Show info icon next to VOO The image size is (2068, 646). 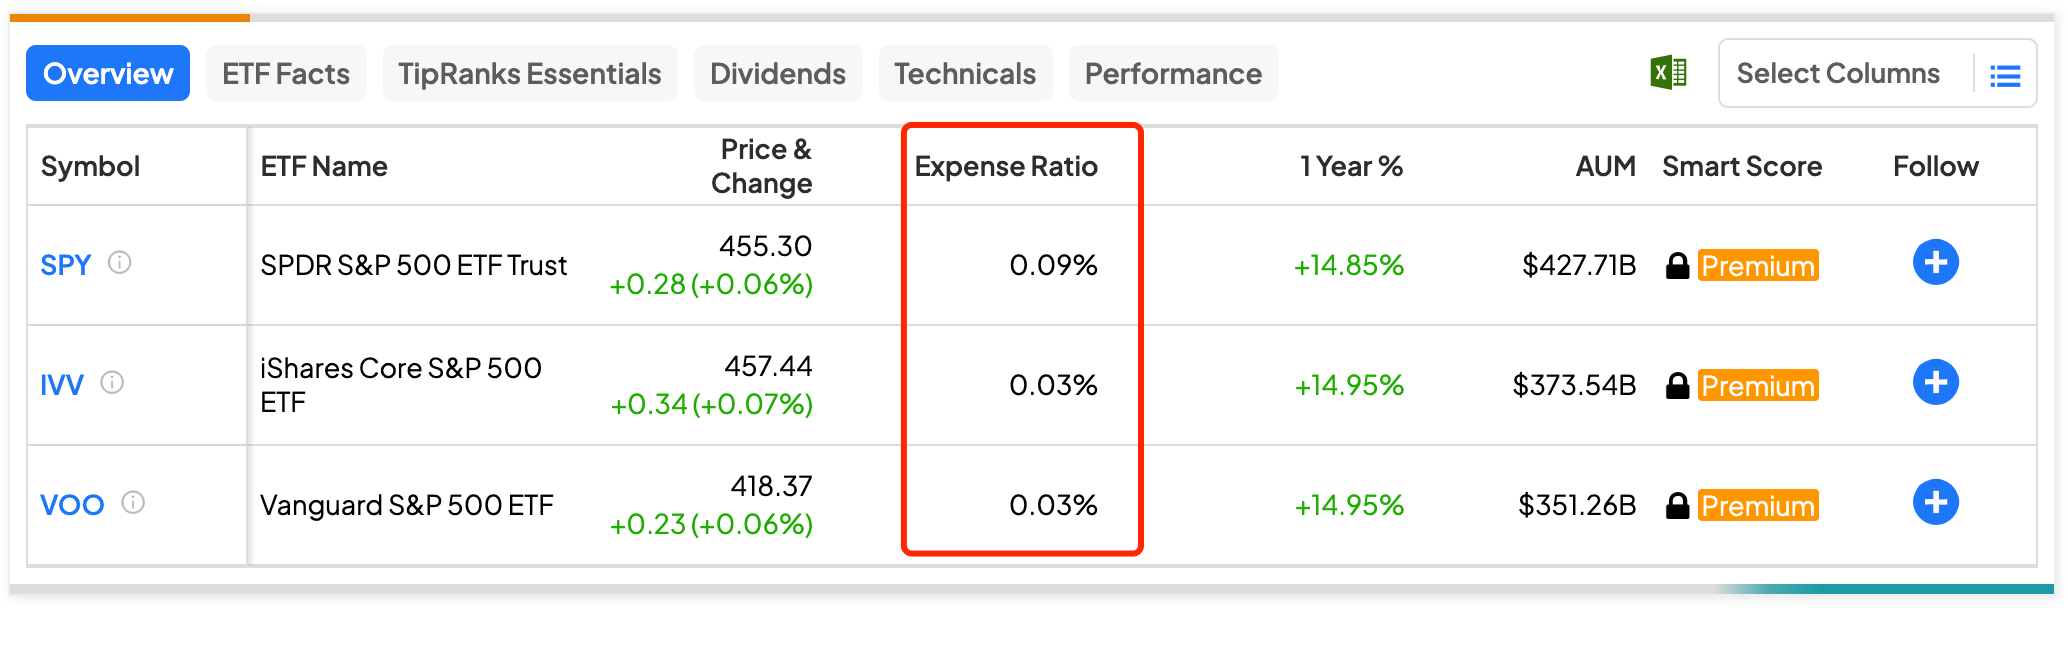(x=133, y=502)
